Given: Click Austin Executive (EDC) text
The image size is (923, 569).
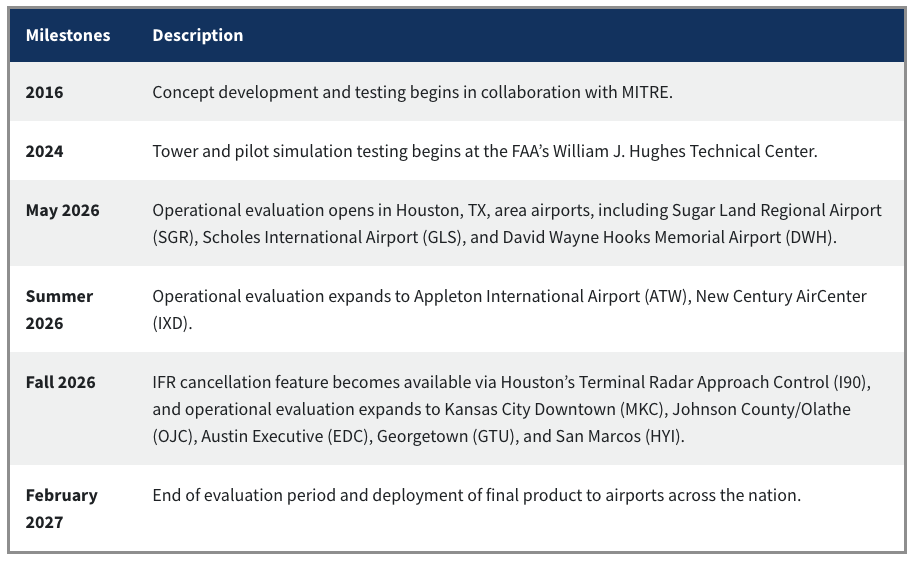Looking at the screenshot, I should click(286, 437).
